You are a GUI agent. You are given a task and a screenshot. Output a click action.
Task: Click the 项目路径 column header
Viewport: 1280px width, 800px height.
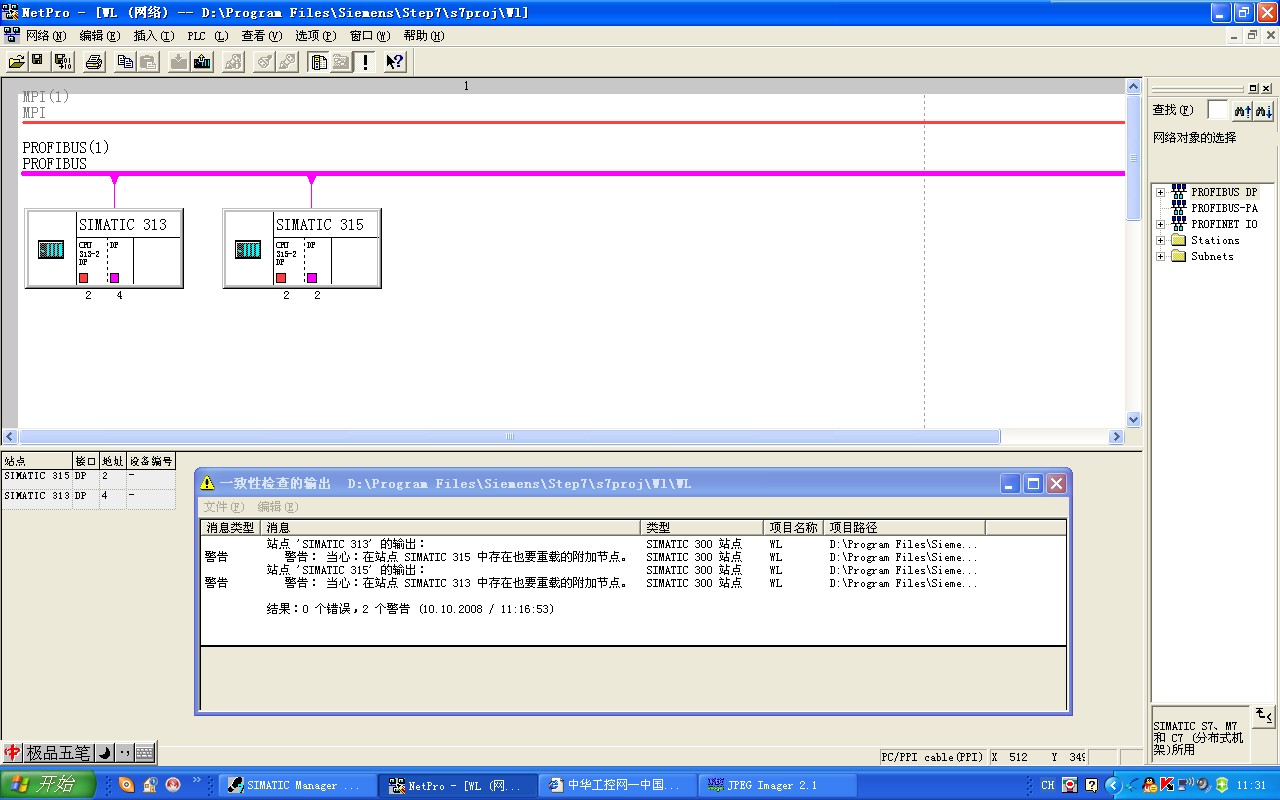(904, 527)
